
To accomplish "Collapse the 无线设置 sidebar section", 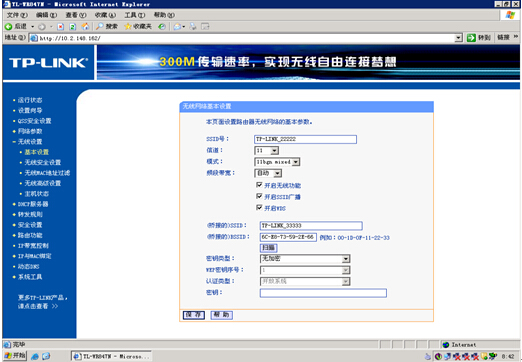I will pyautogui.click(x=14, y=142).
